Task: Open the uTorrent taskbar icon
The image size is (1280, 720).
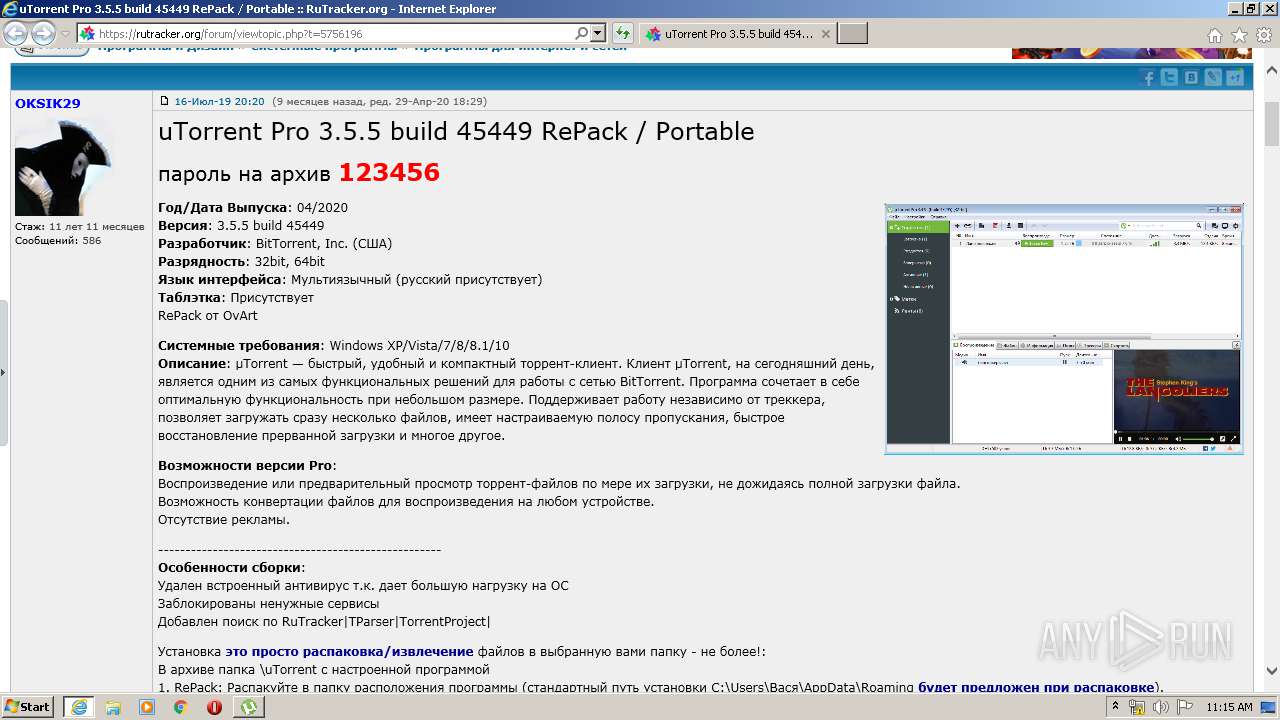Action: coord(248,707)
